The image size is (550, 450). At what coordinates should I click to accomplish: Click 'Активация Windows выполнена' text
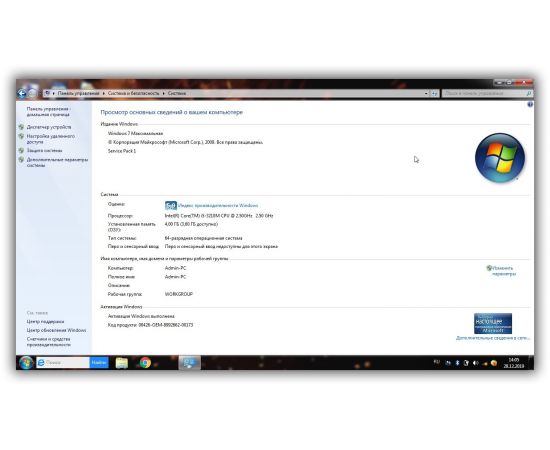141,316
